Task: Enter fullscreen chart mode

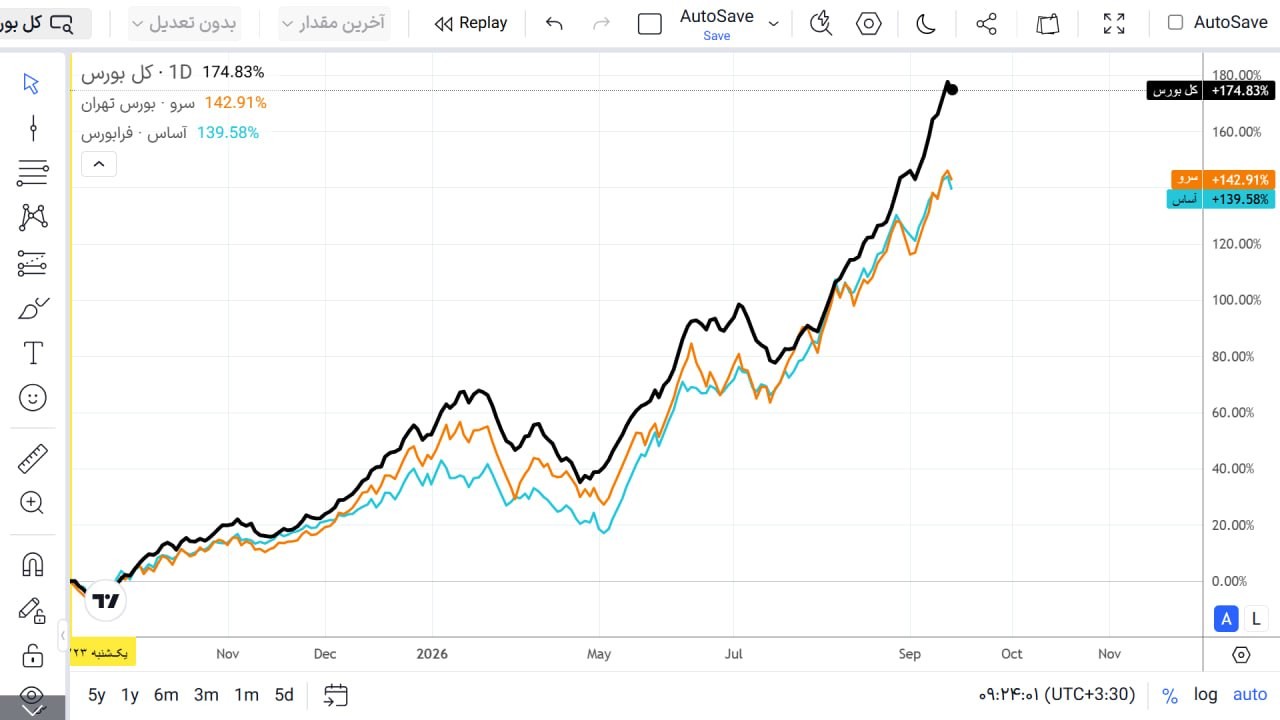Action: coord(1114,23)
